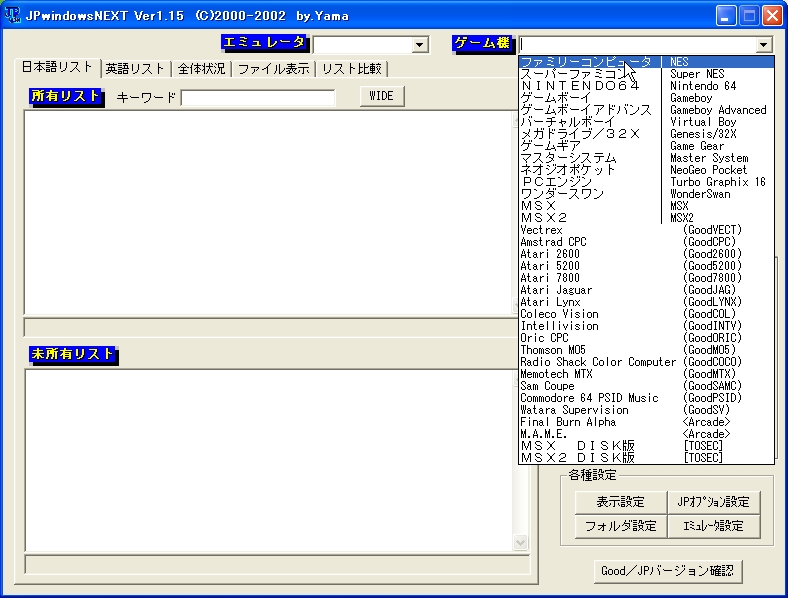Collapse the ゲーム機 dropdown arrow
Image resolution: width=788 pixels, height=598 pixels.
click(763, 45)
